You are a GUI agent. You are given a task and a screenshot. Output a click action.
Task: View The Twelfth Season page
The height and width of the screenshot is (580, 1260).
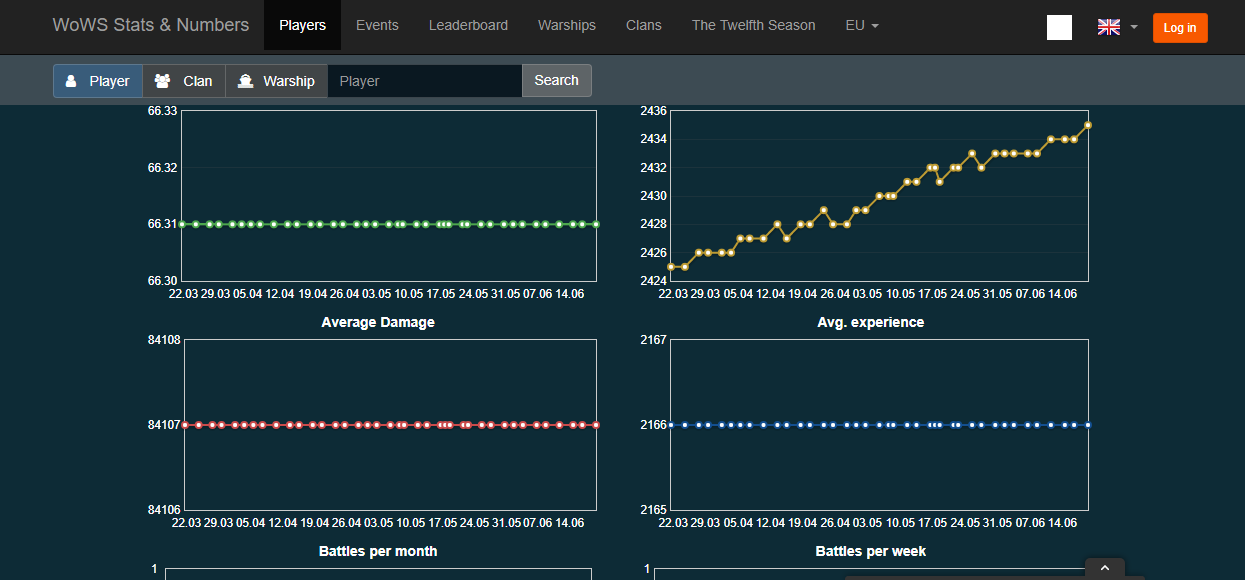pyautogui.click(x=754, y=25)
